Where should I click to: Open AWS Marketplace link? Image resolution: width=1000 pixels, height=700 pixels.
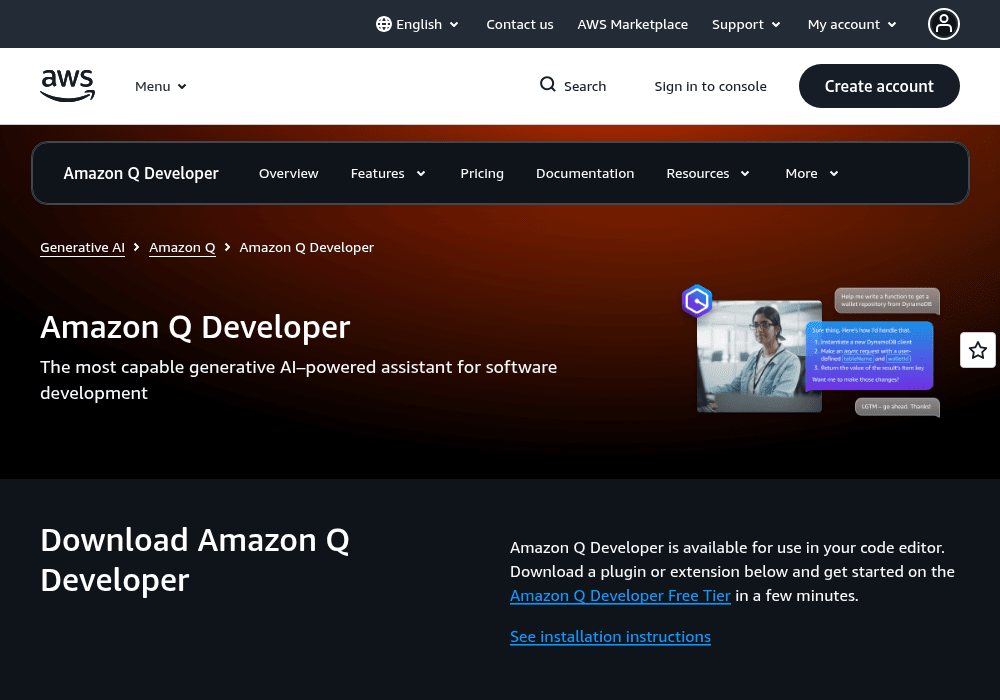click(633, 24)
